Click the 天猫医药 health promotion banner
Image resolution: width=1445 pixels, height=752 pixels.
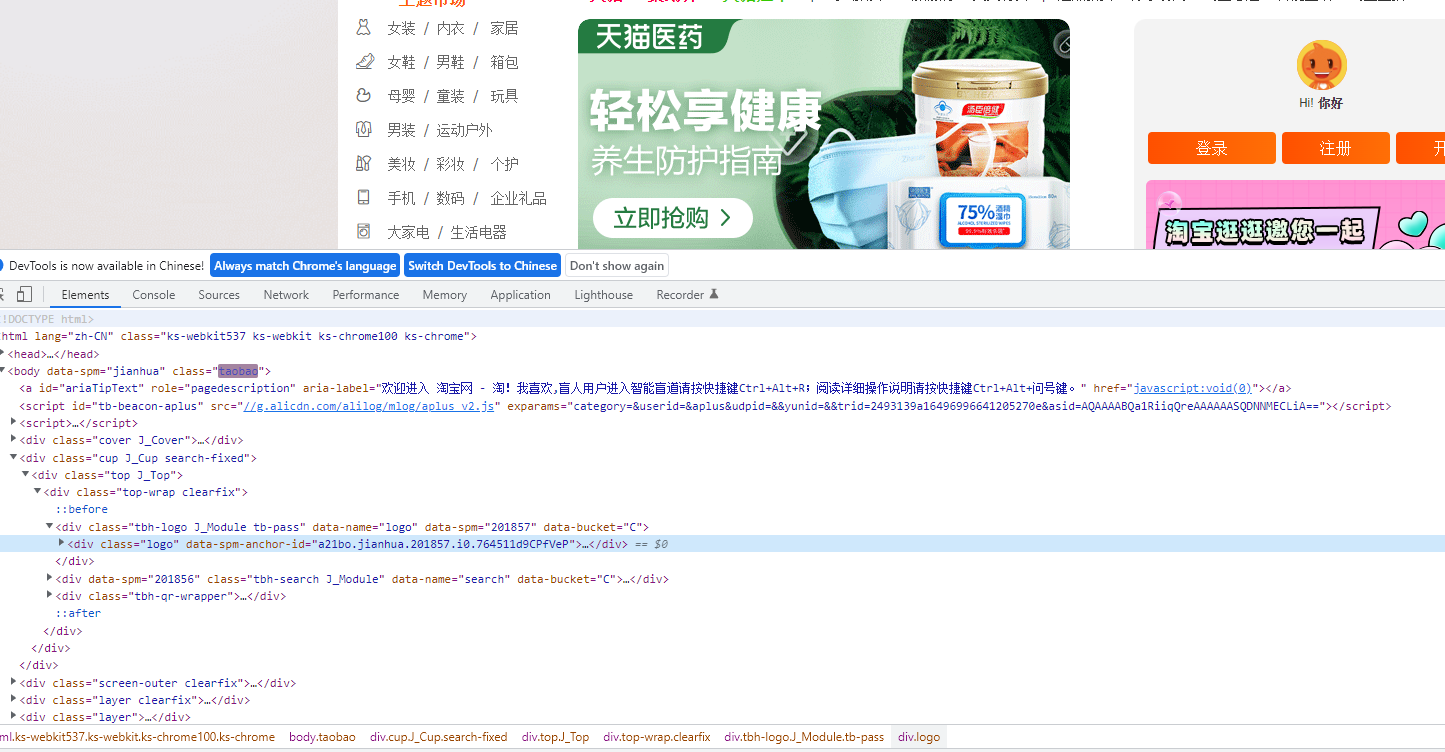pos(824,134)
